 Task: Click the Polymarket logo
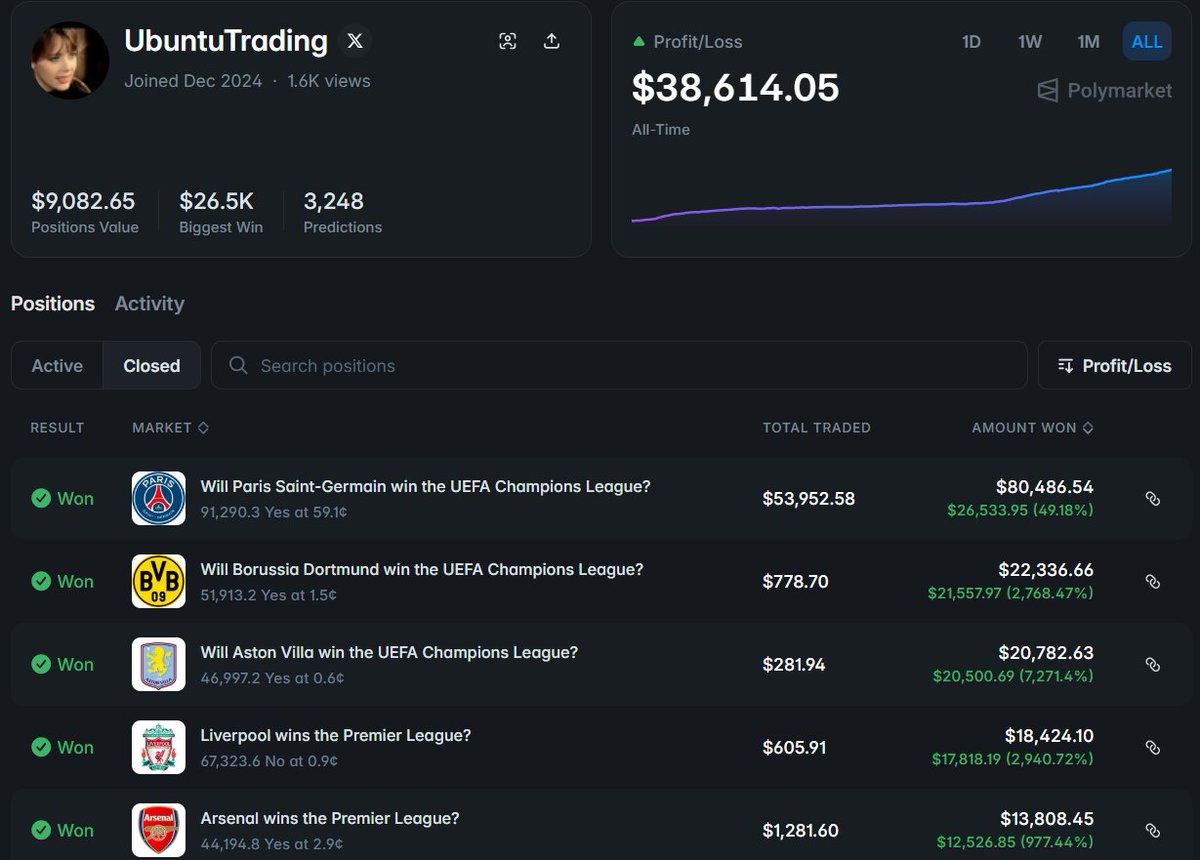[x=1105, y=91]
